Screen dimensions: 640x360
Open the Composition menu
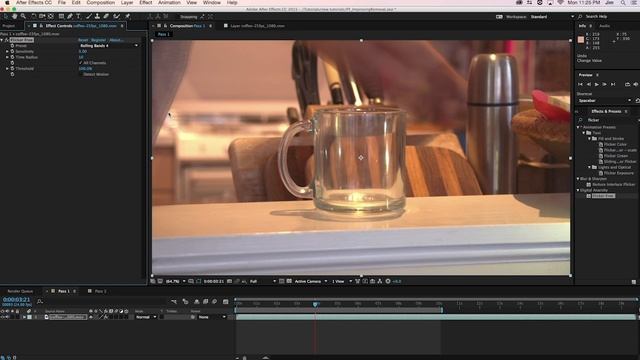pyautogui.click(x=100, y=2)
